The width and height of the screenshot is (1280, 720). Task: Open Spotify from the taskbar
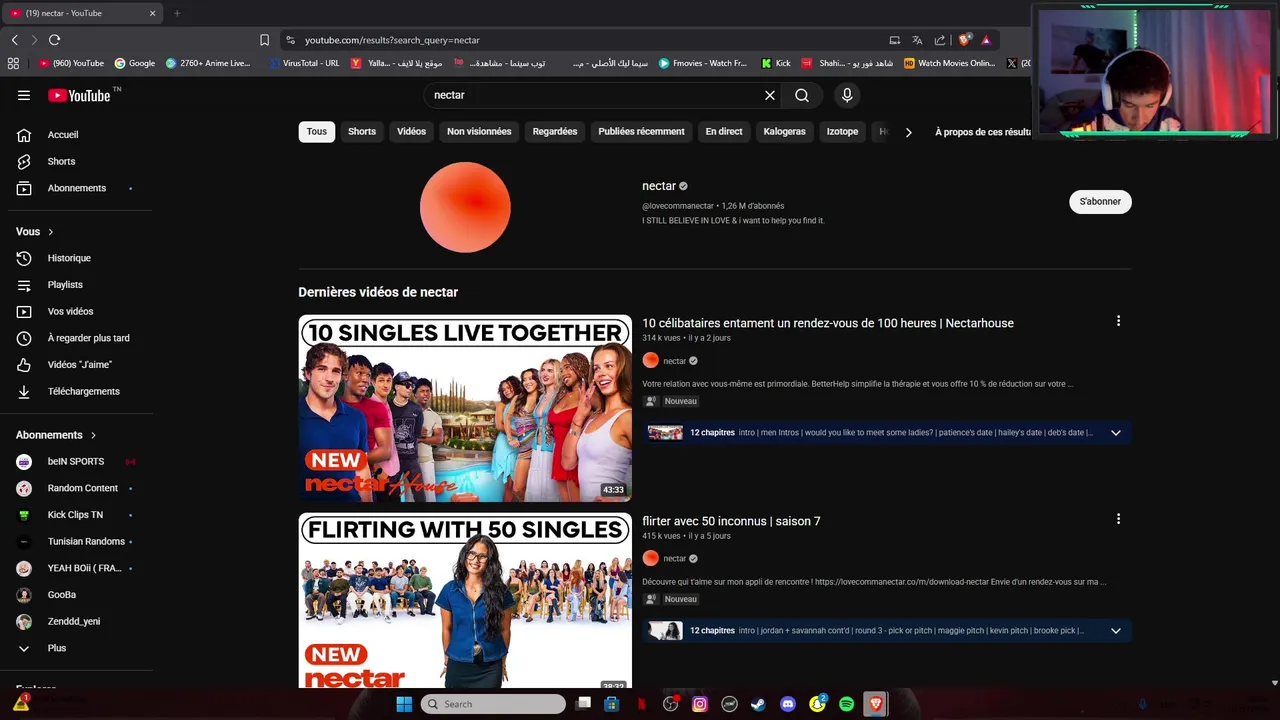coord(847,704)
